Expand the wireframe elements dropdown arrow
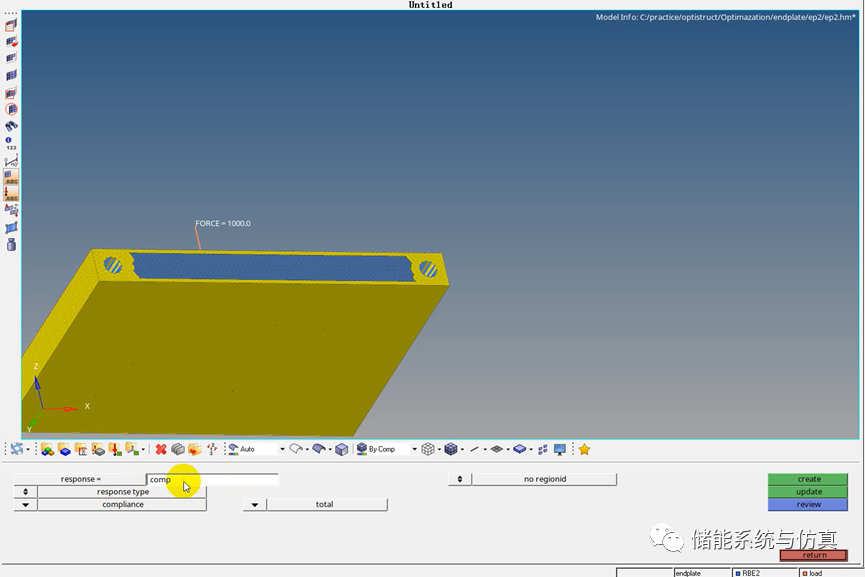This screenshot has width=865, height=577. (439, 450)
